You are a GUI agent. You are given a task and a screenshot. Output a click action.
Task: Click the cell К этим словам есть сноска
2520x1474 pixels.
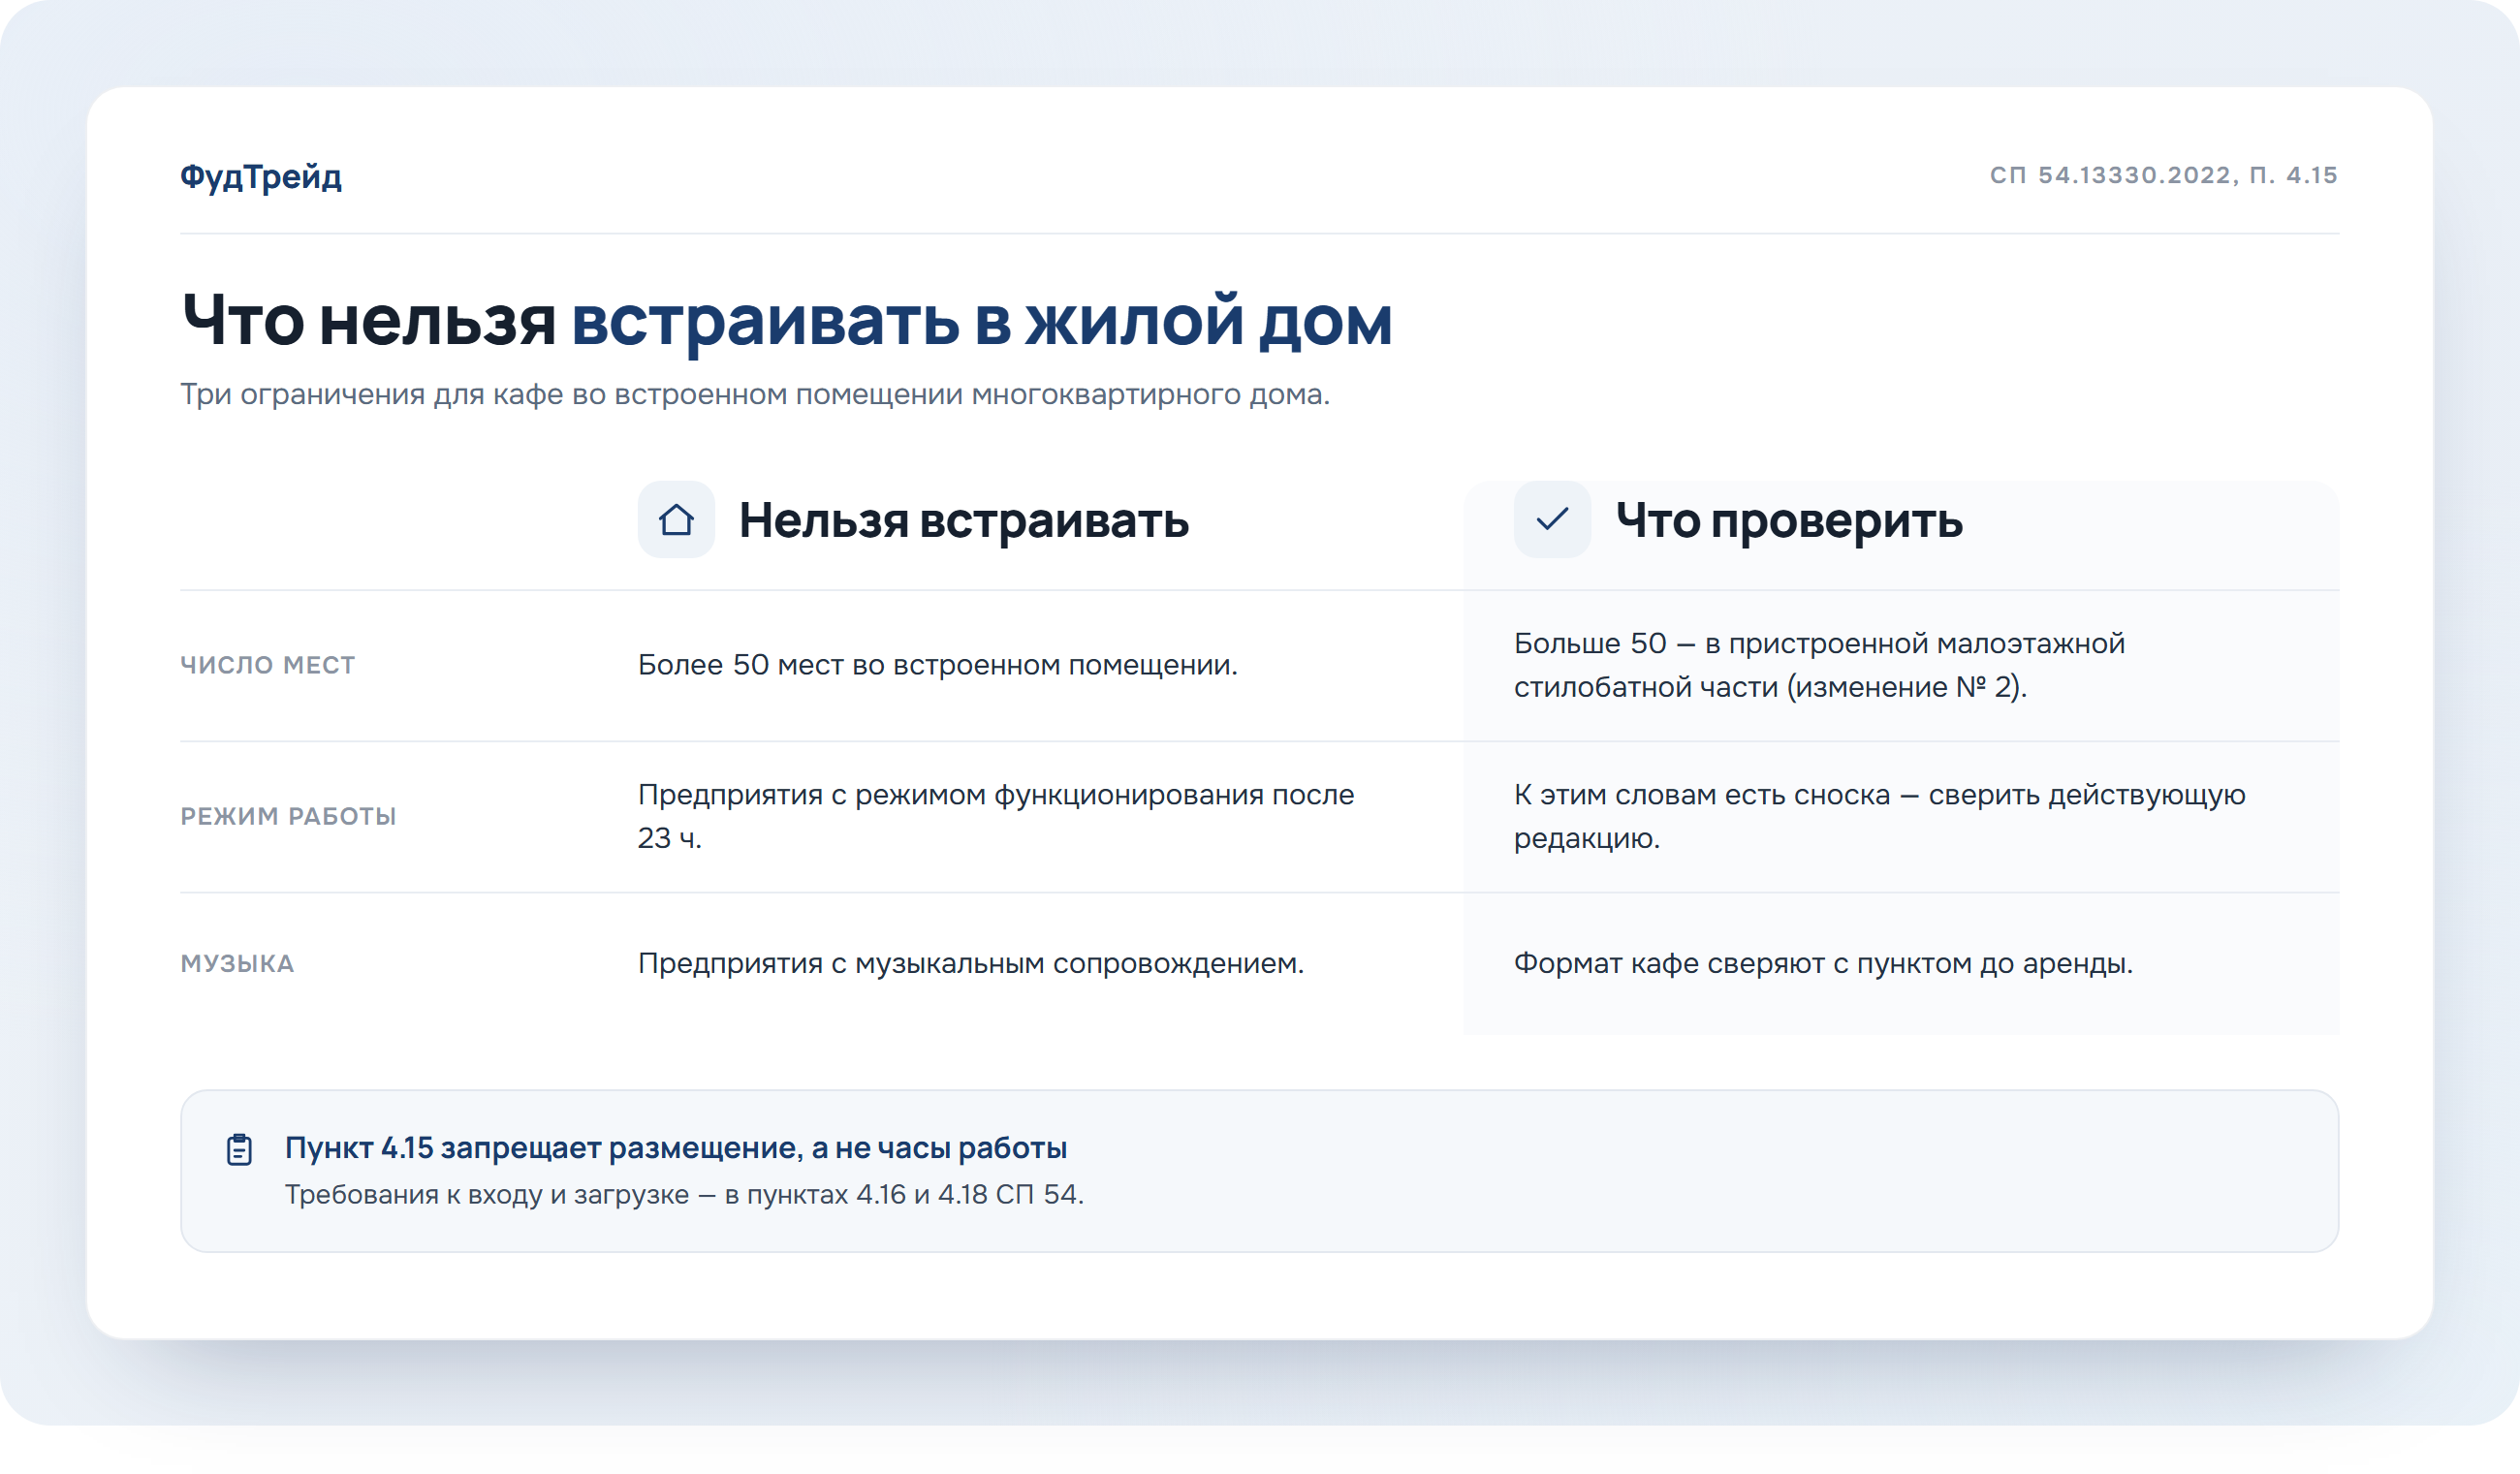pyautogui.click(x=1880, y=816)
